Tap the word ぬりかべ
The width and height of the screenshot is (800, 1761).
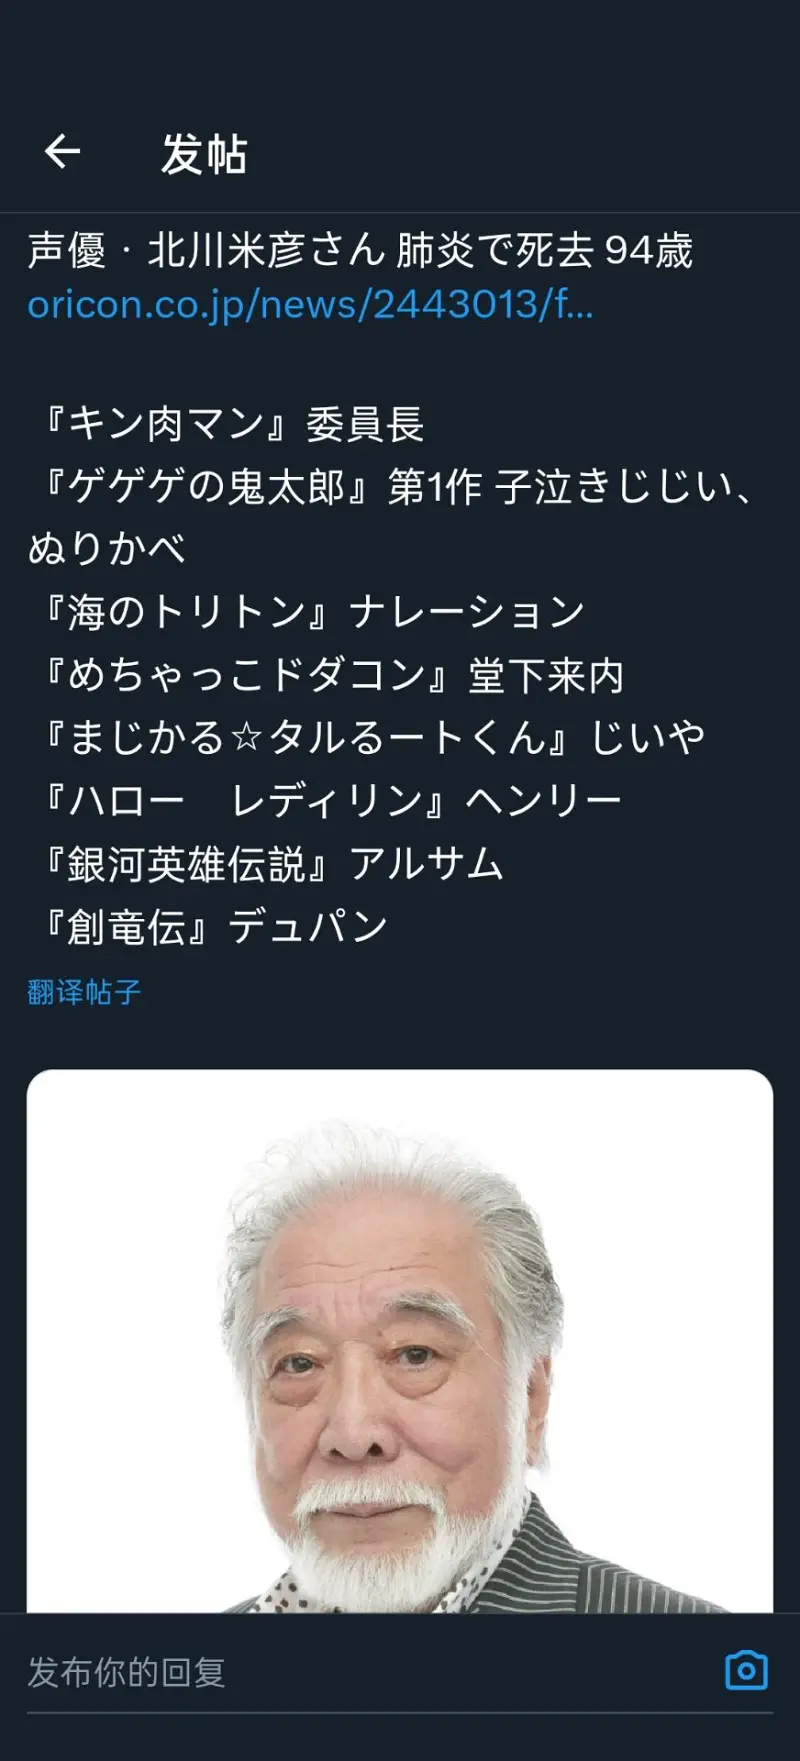pos(107,549)
